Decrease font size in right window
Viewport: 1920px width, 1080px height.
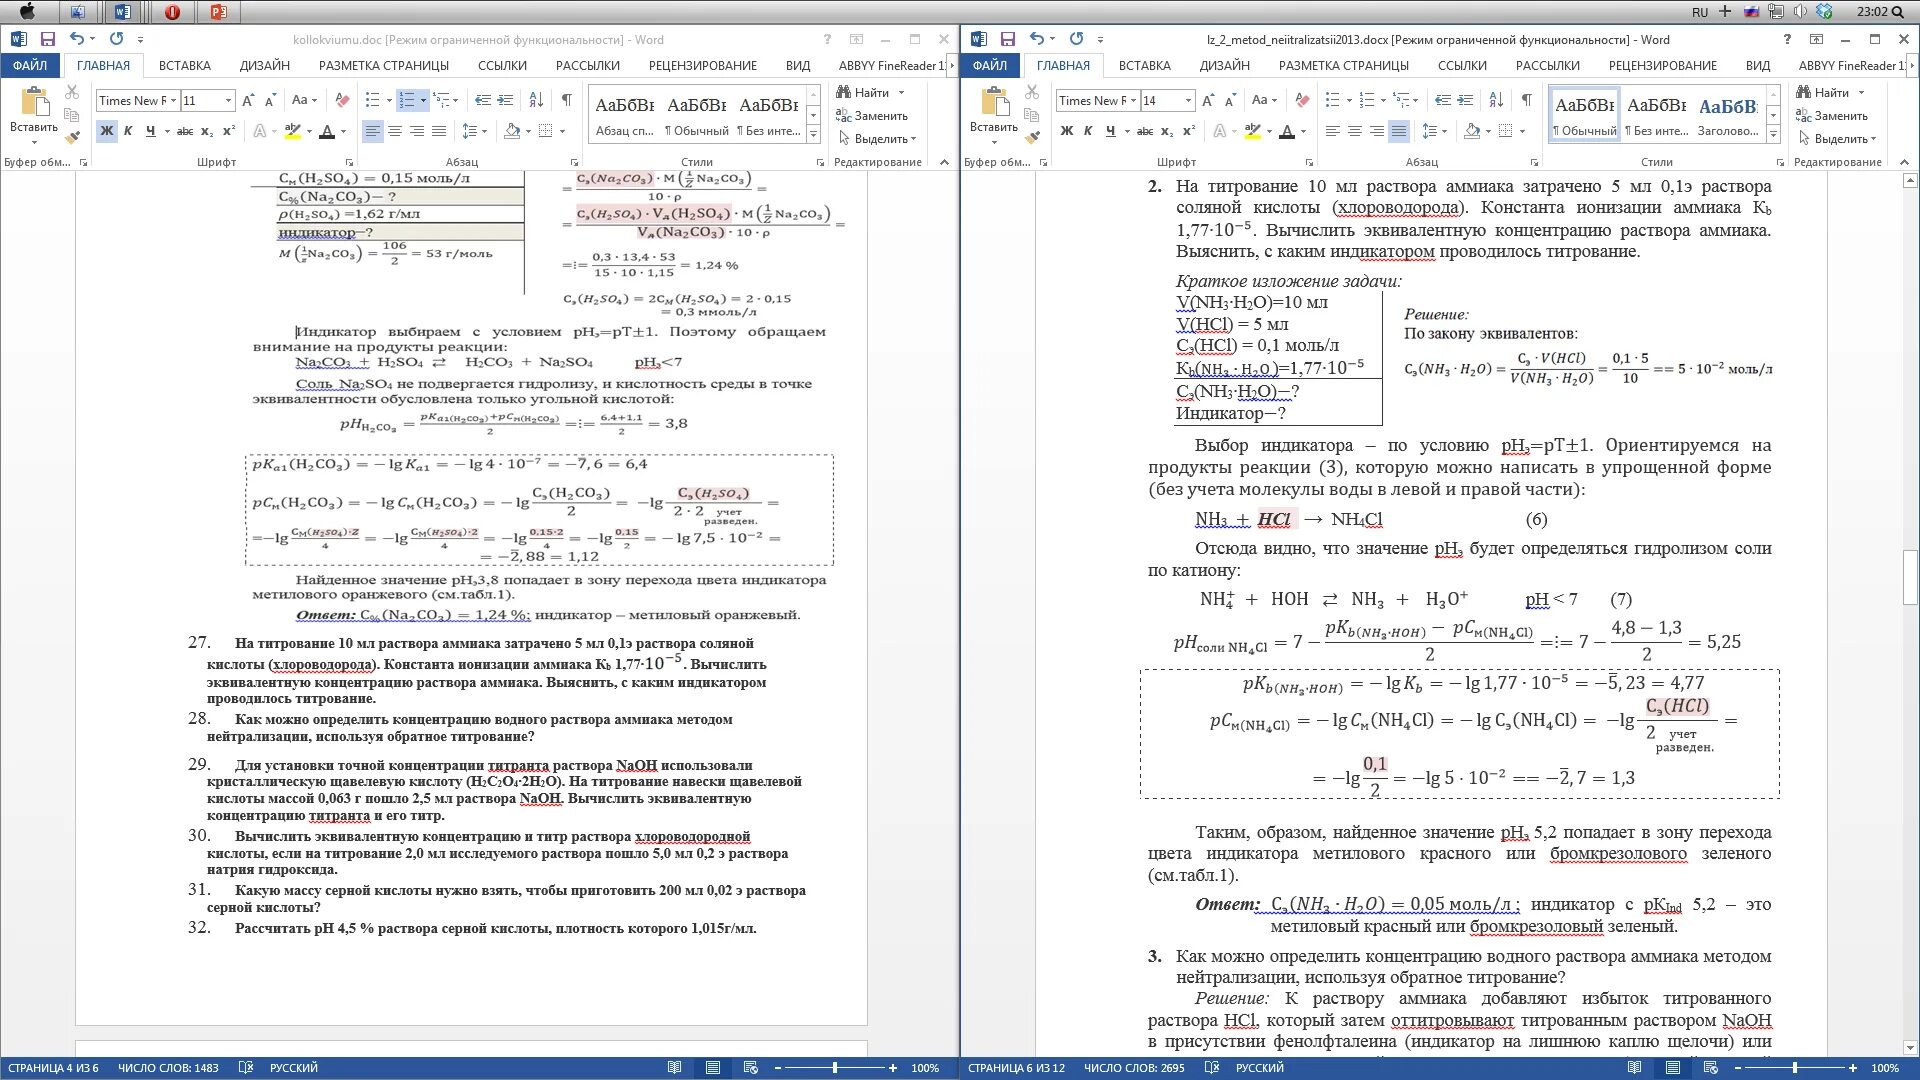tap(1230, 100)
